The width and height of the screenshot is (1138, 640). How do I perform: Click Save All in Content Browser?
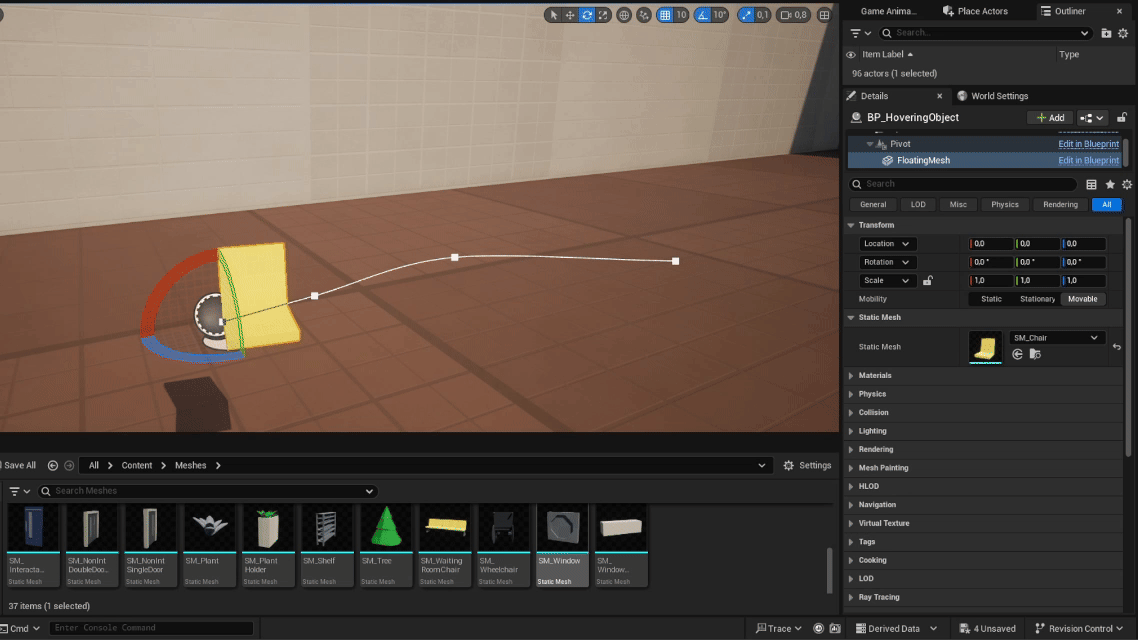coord(20,465)
